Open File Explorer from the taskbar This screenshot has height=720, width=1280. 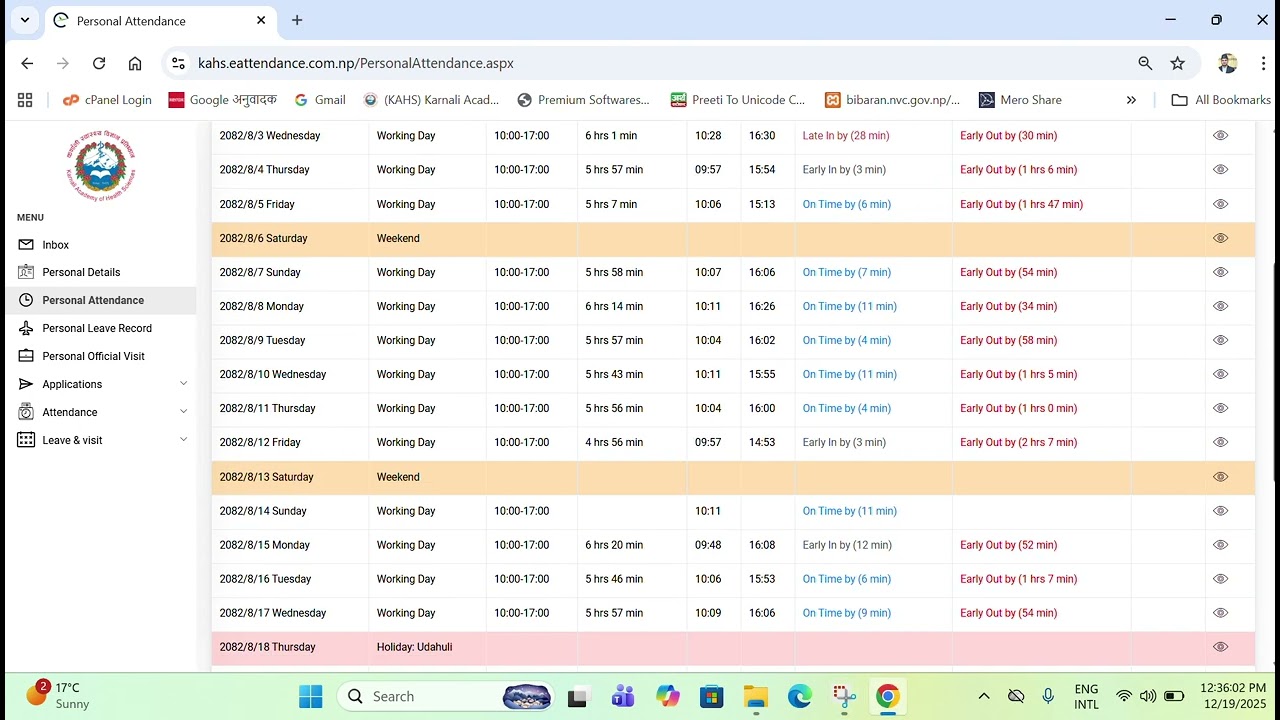point(755,696)
